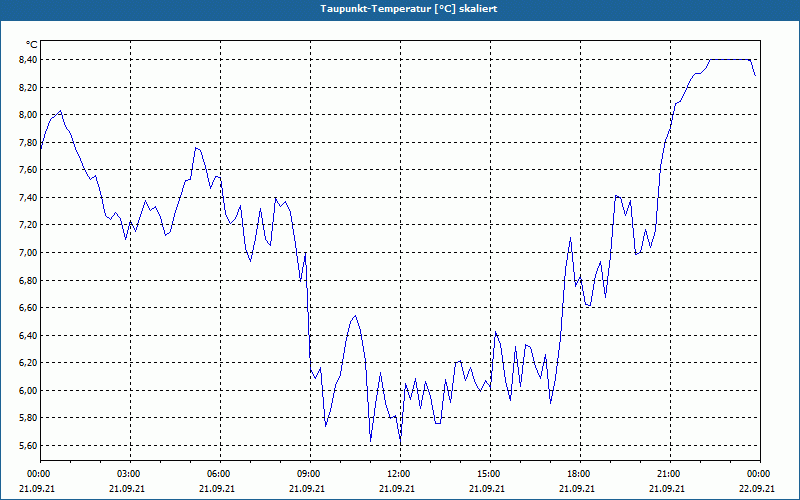Click the '03:00' time label
Screen dimensions: 800x500
tap(130, 473)
